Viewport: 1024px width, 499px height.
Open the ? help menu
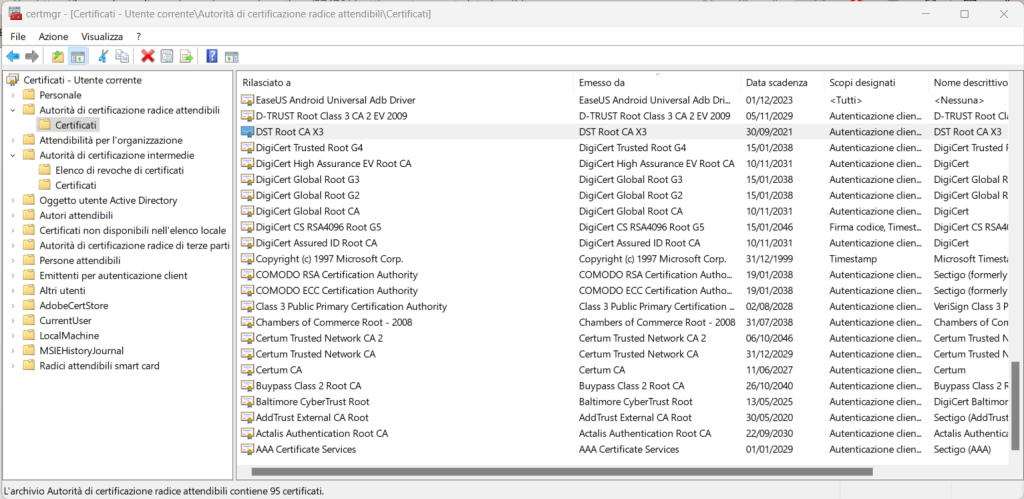(138, 37)
